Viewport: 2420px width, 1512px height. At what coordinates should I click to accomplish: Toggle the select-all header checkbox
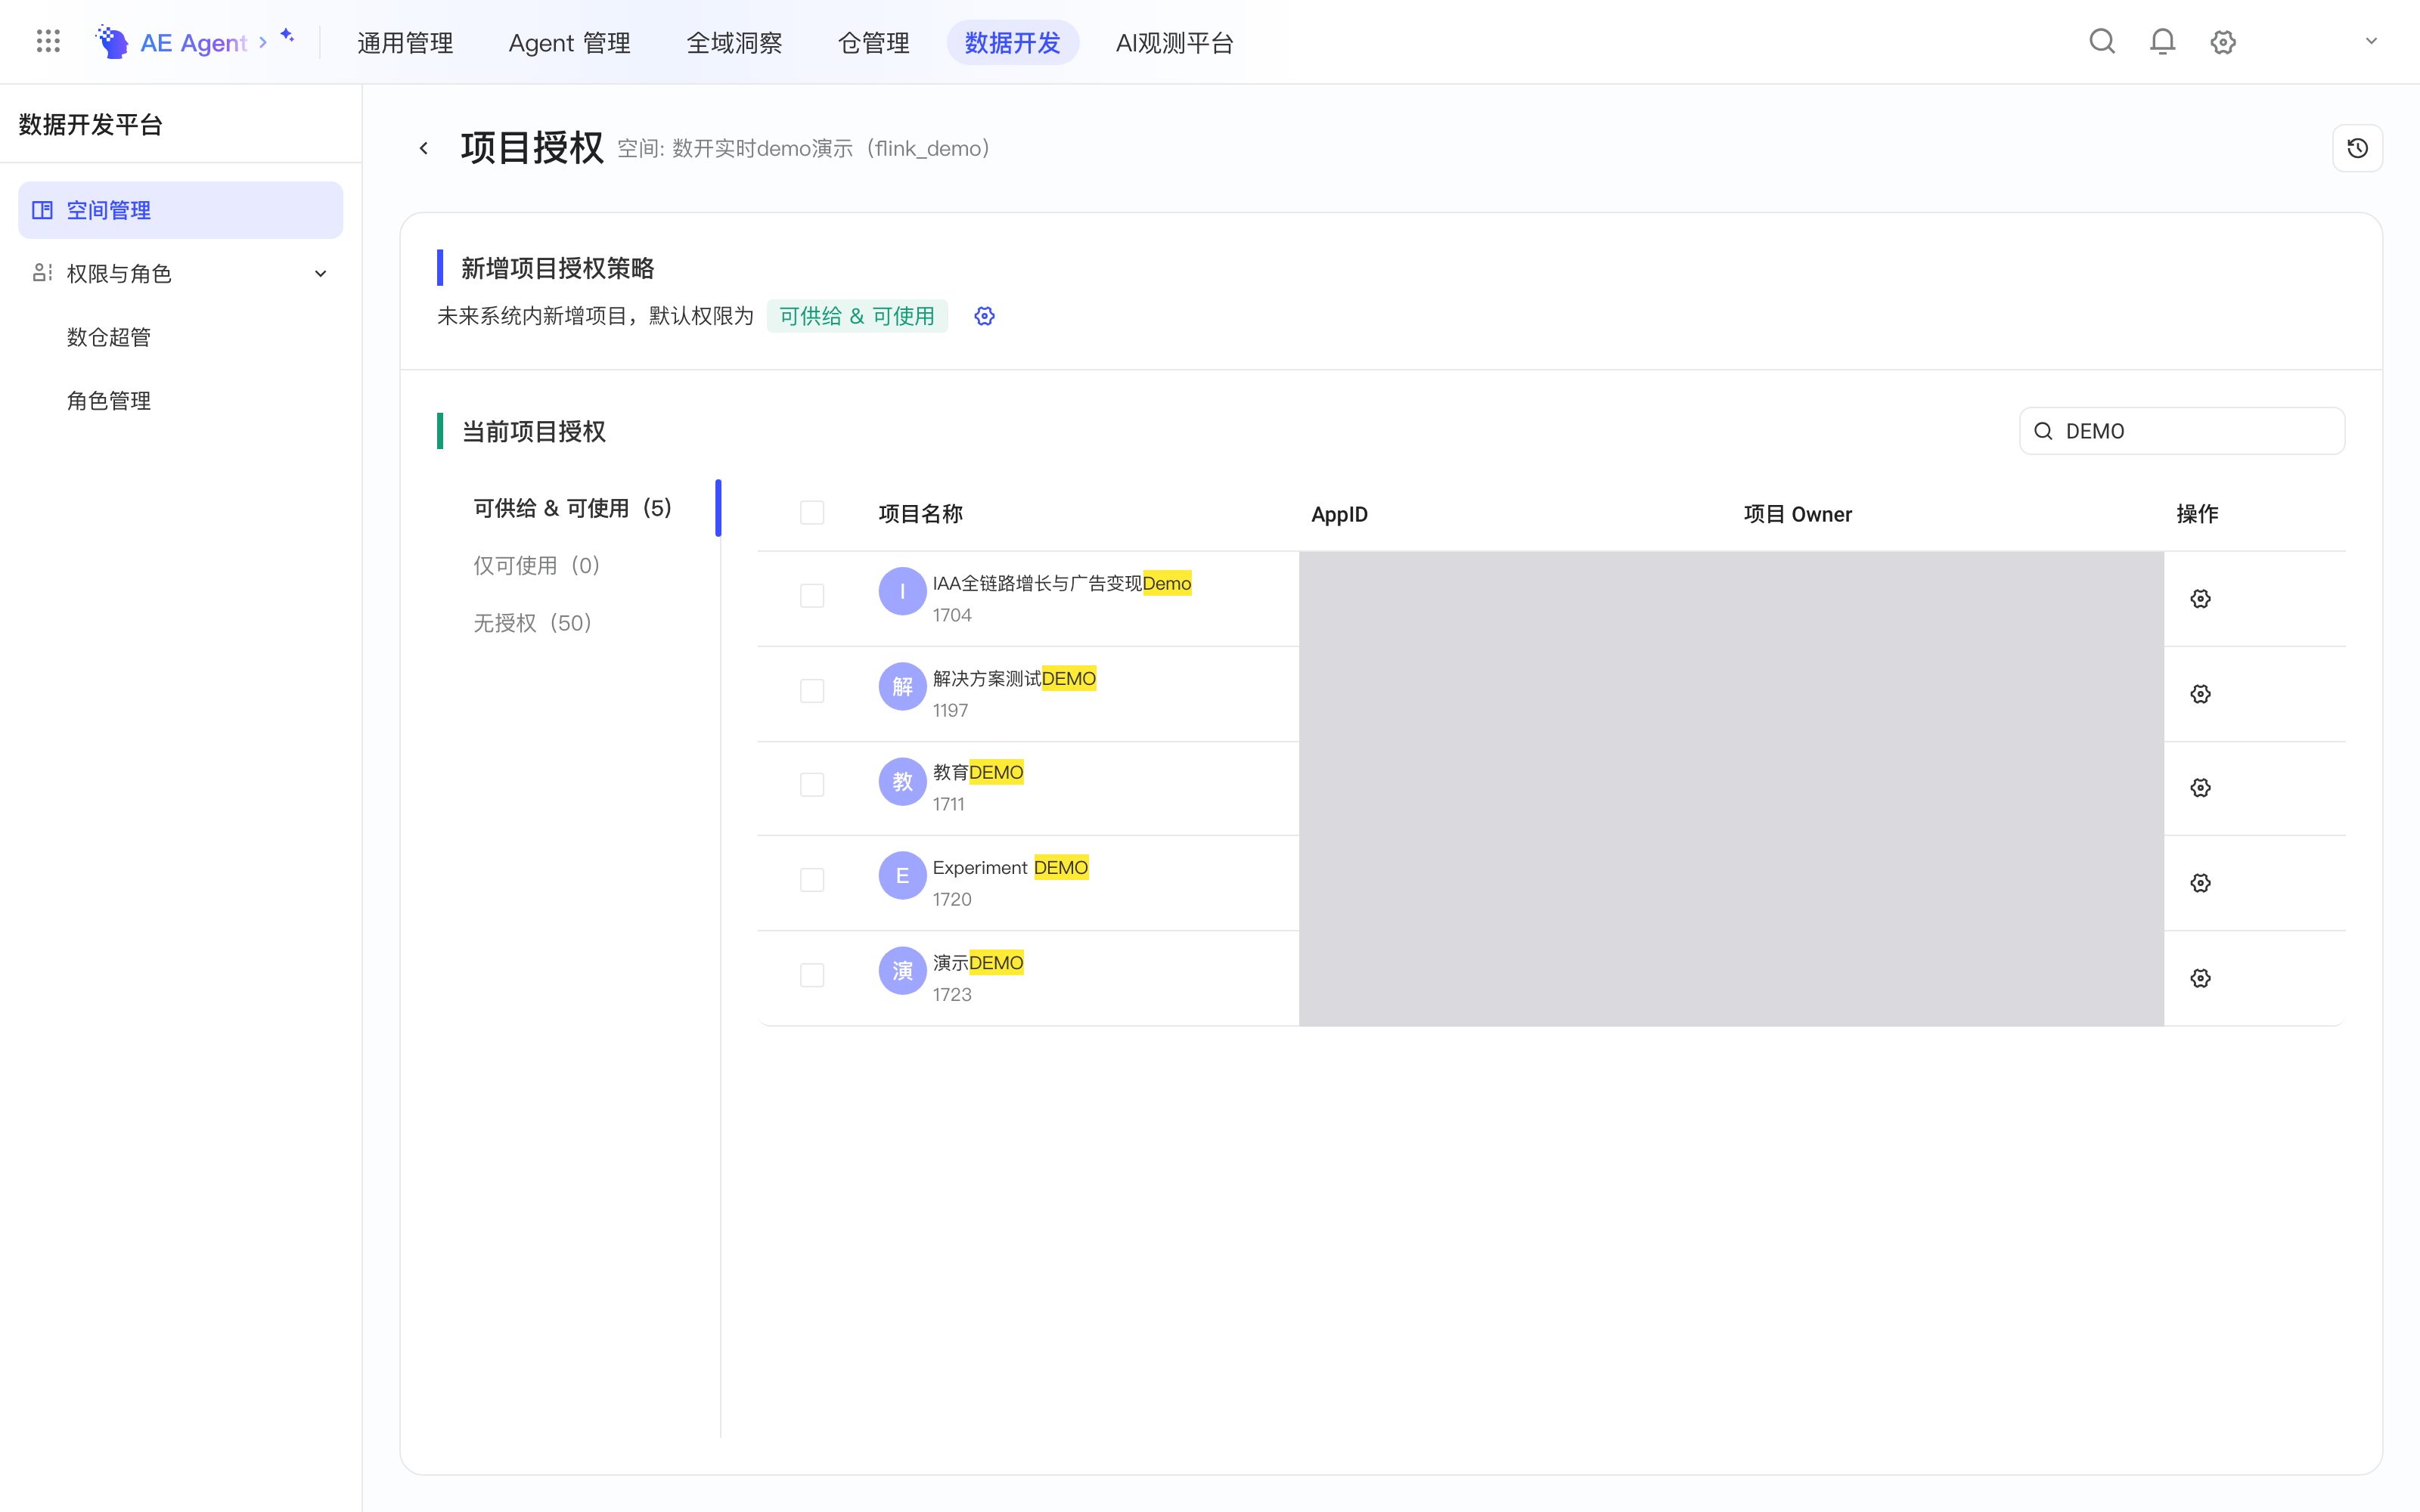click(x=812, y=513)
